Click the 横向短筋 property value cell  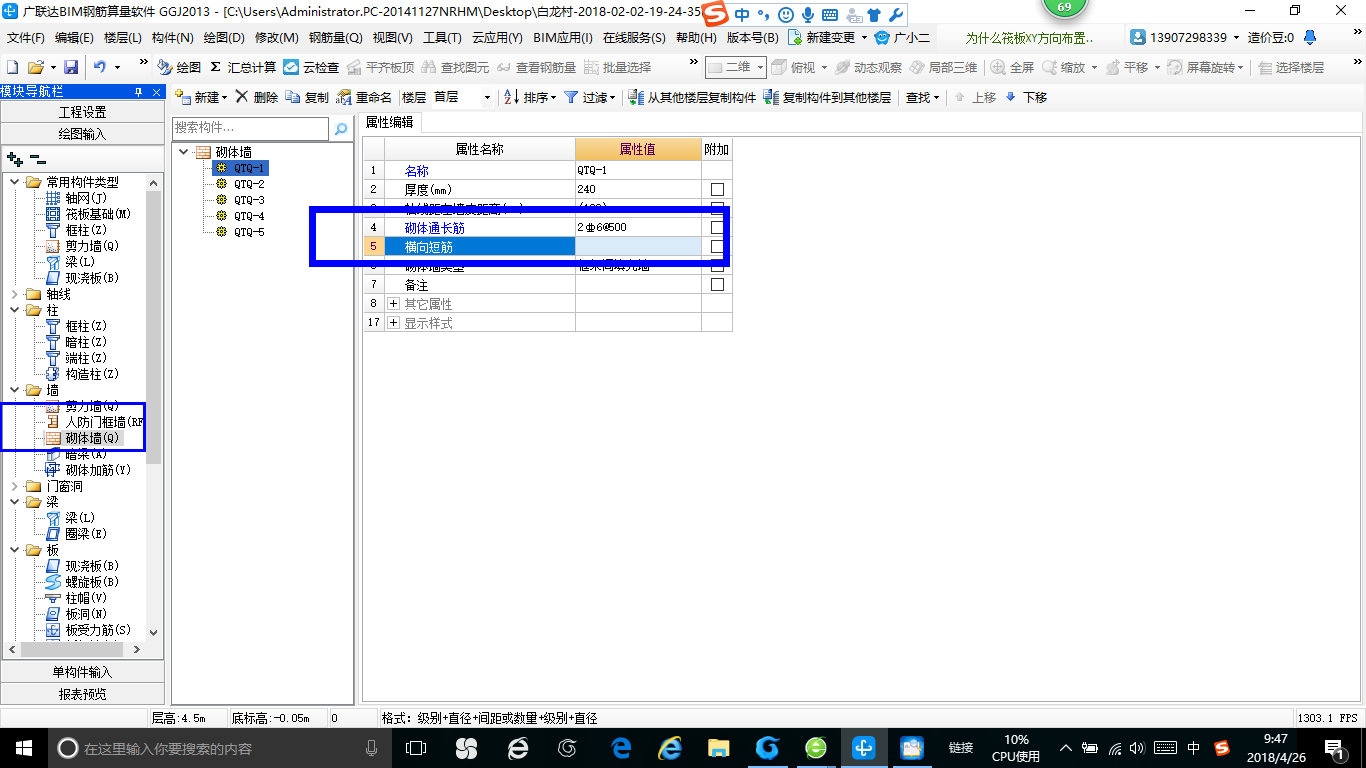click(x=638, y=246)
